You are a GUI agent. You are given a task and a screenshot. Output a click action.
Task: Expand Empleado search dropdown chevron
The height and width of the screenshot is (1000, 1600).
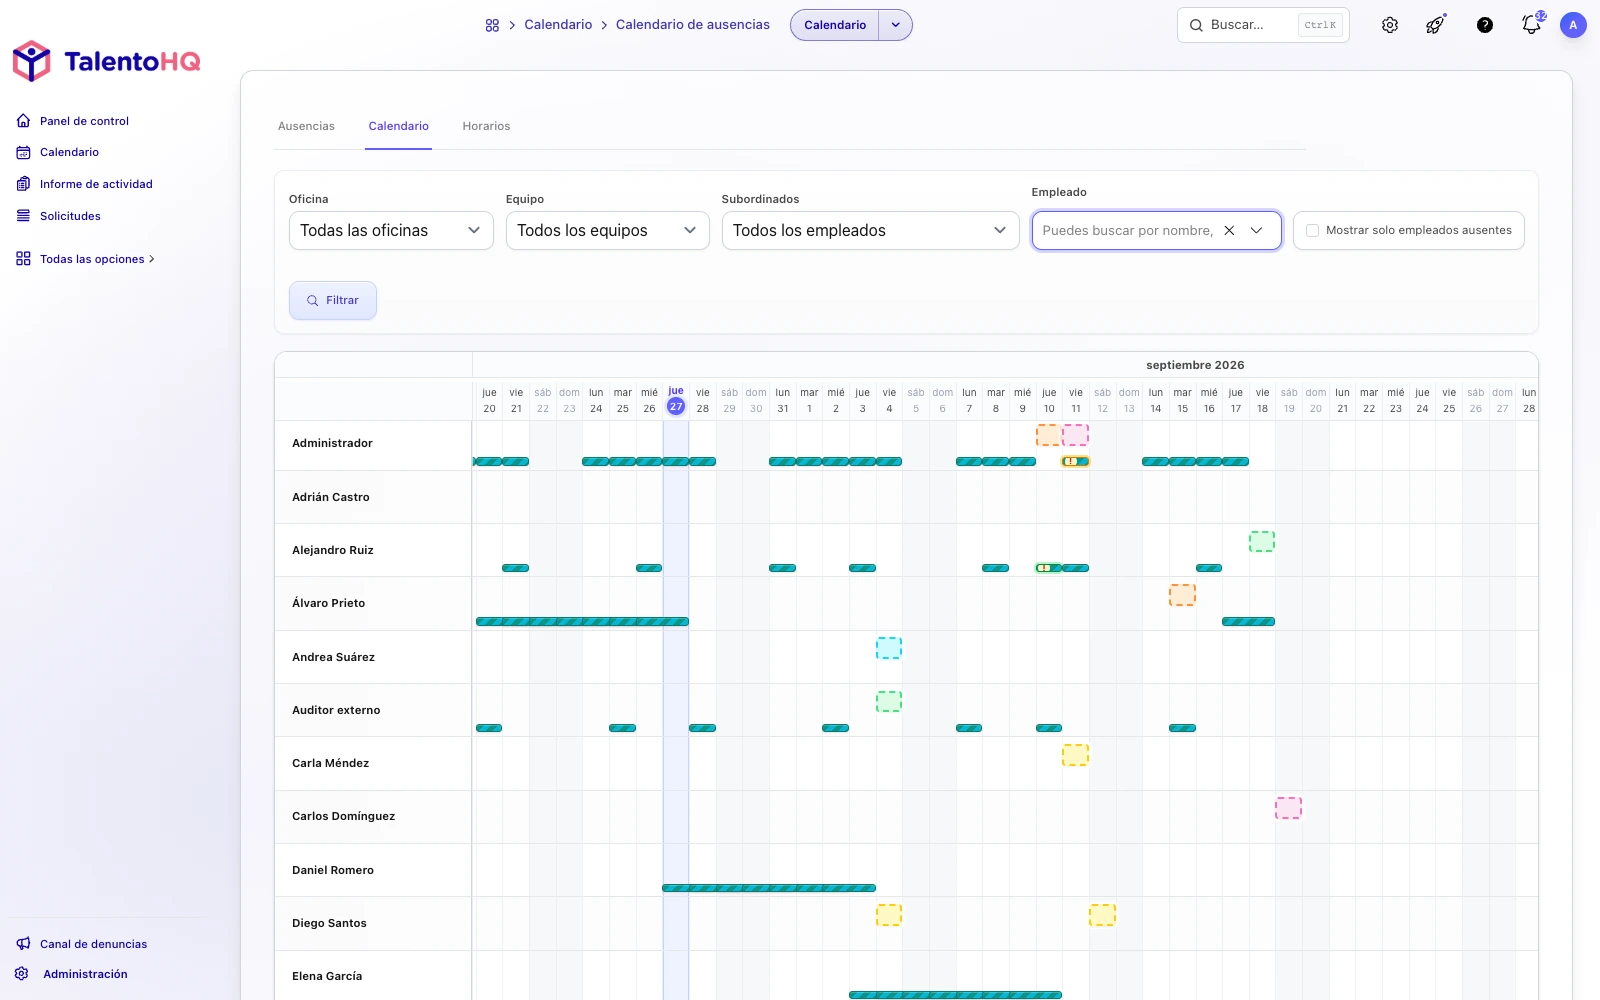click(x=1257, y=230)
